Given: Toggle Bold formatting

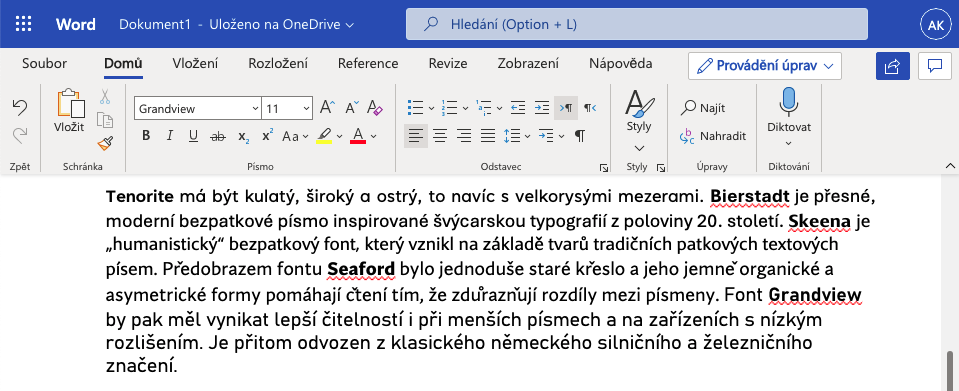Looking at the screenshot, I should point(146,136).
